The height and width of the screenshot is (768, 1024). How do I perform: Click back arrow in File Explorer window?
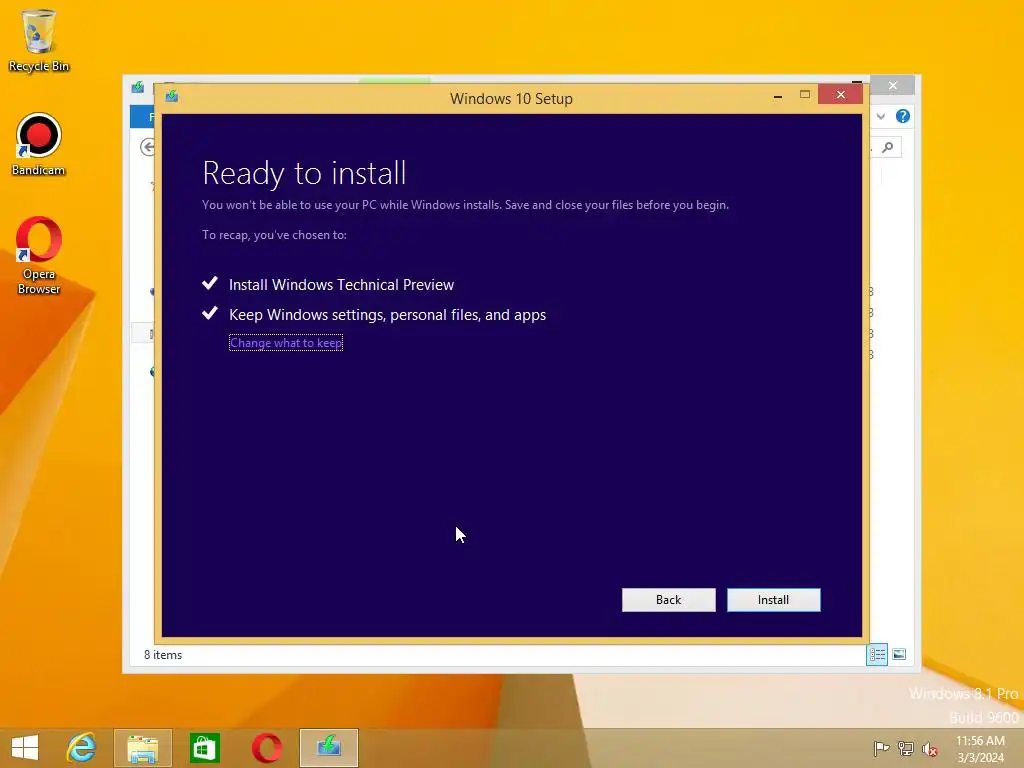coord(148,148)
